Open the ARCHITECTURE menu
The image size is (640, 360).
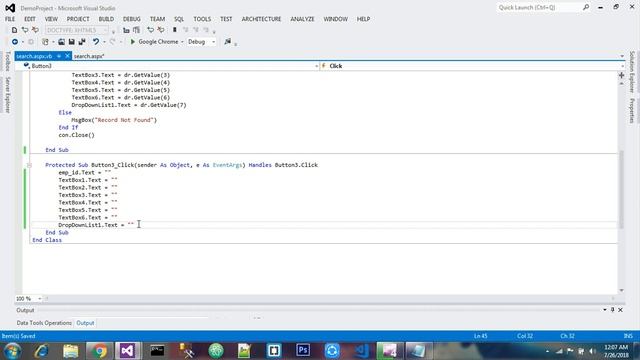(261, 19)
